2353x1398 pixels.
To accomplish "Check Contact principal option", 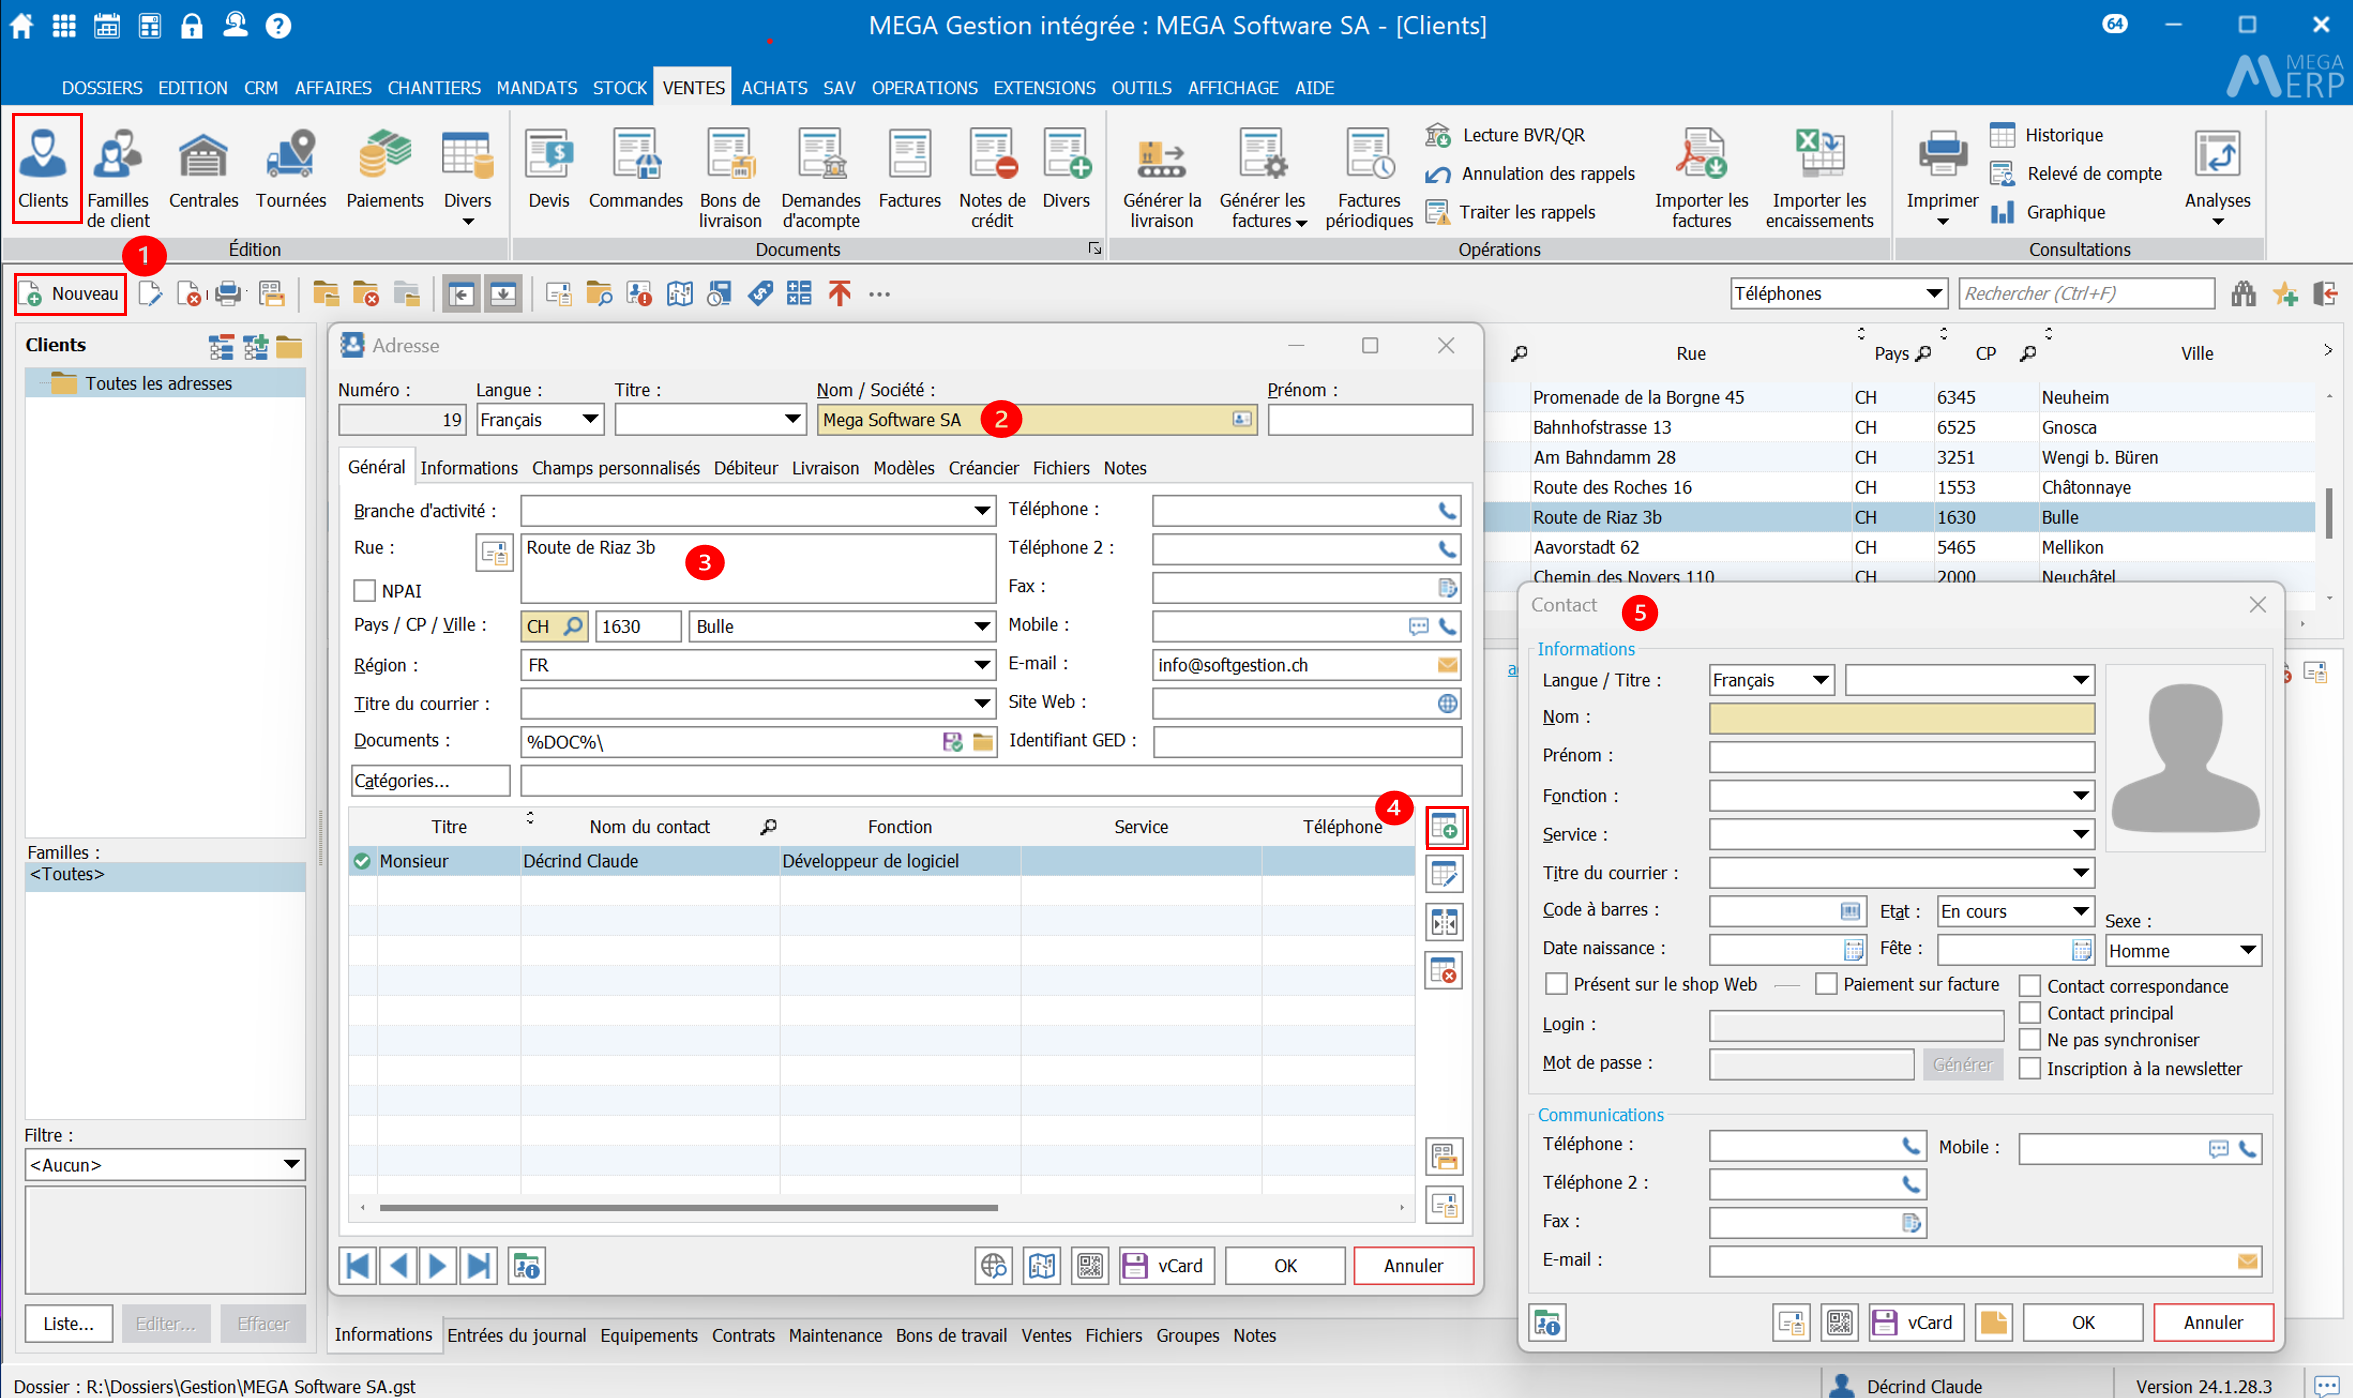I will point(2030,1014).
